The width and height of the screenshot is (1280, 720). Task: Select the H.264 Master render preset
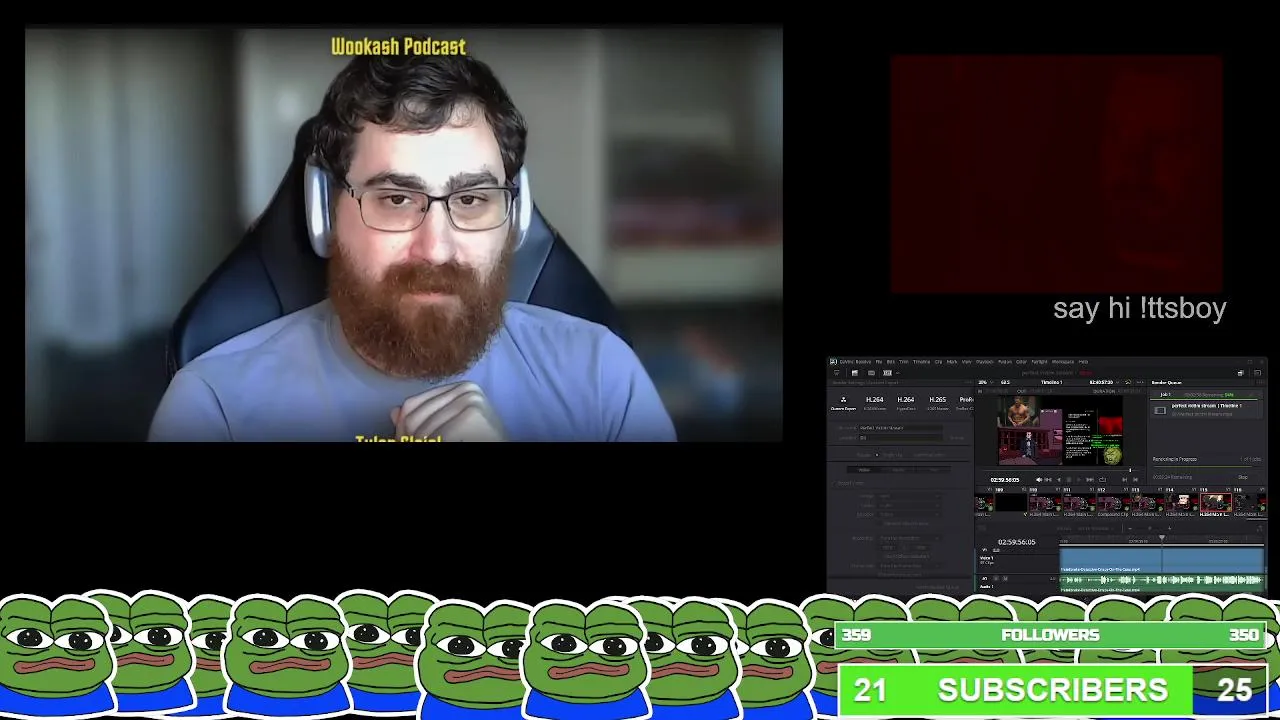875,404
